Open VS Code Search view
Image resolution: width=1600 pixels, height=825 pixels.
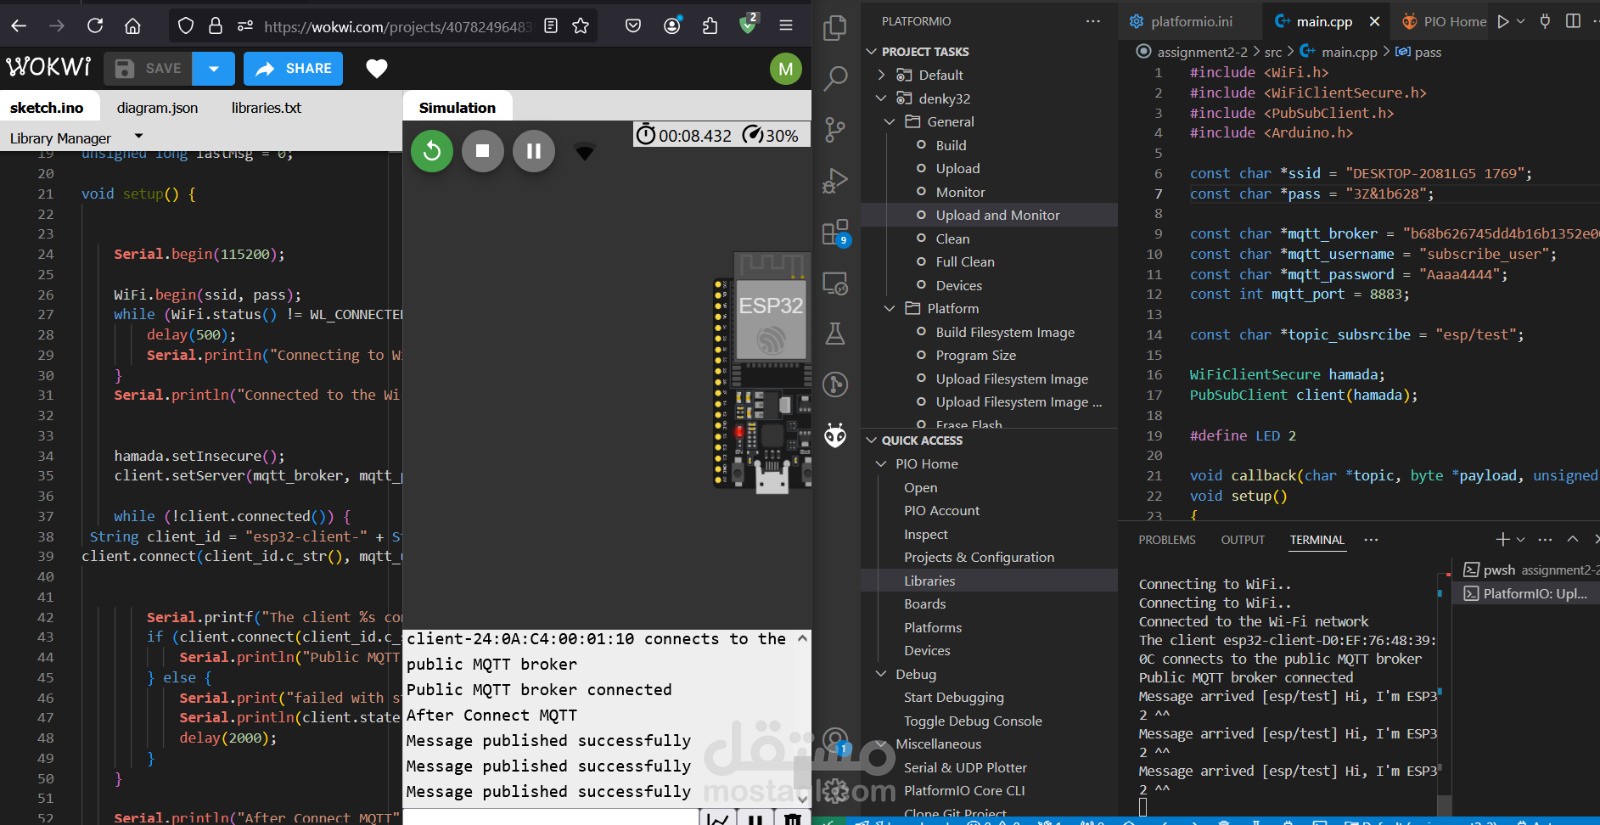coord(835,78)
